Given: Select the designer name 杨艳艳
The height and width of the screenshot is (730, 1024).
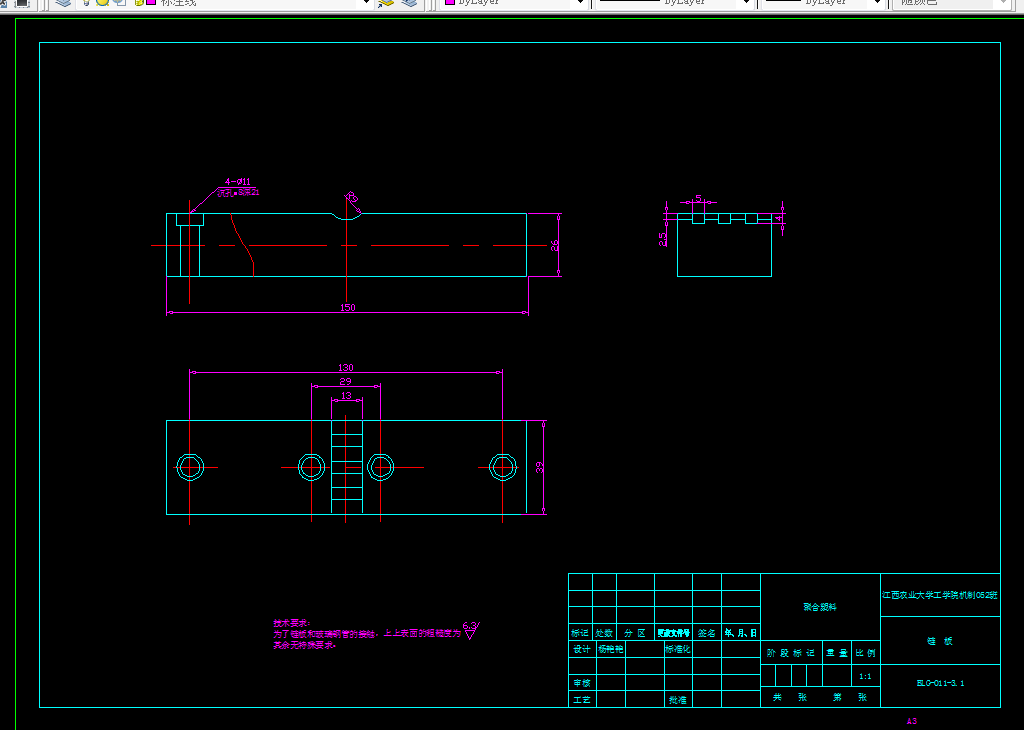Looking at the screenshot, I should (611, 649).
